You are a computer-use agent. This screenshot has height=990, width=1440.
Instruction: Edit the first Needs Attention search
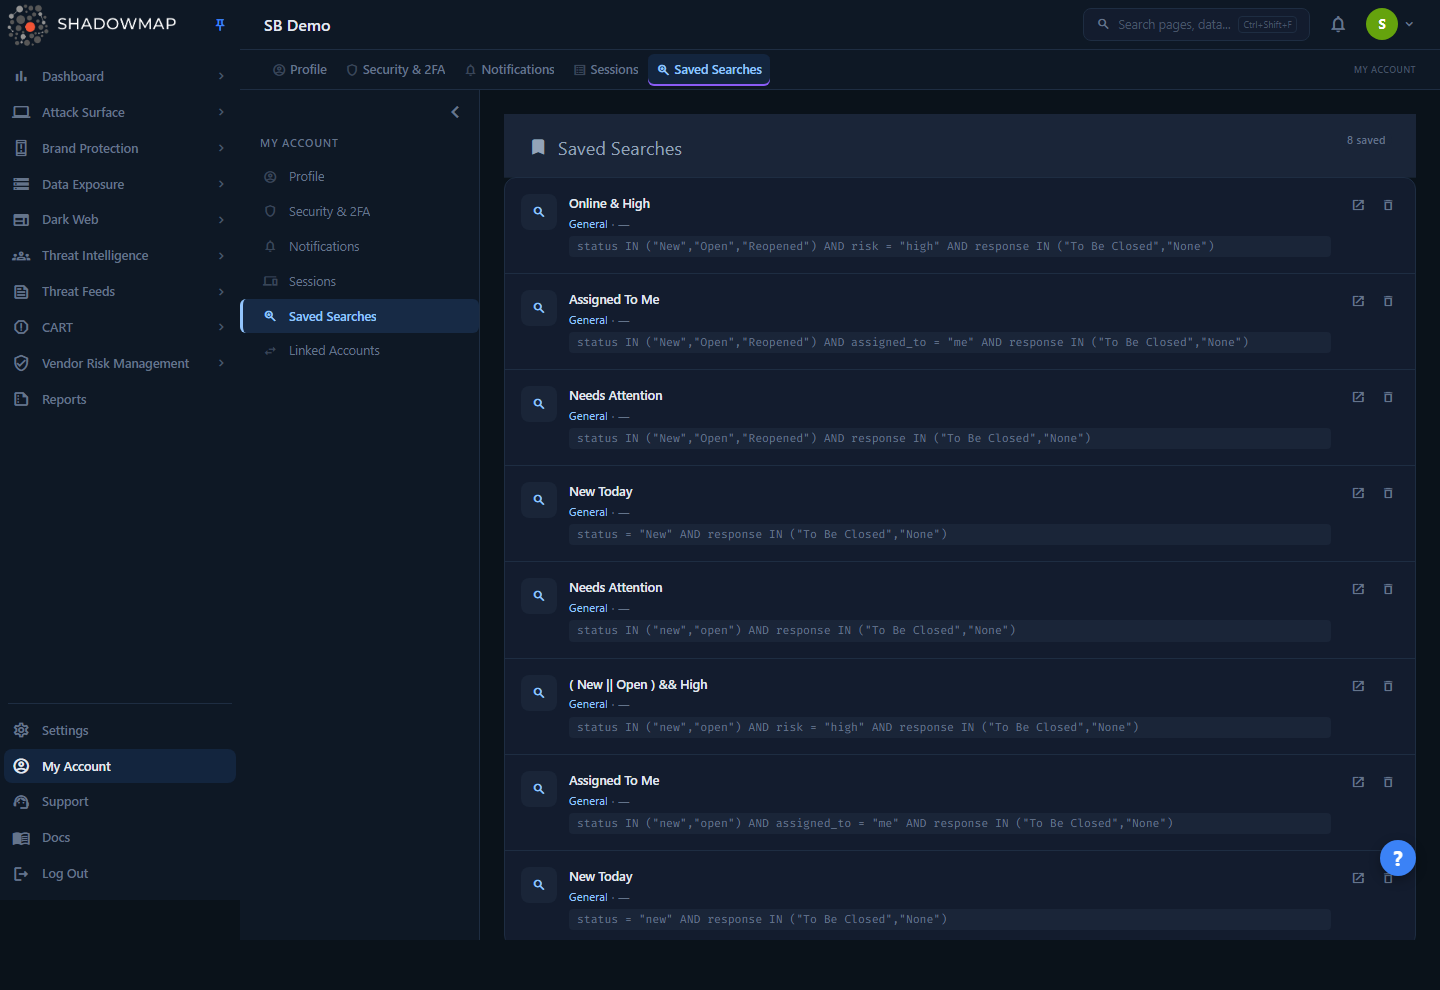pos(1358,397)
